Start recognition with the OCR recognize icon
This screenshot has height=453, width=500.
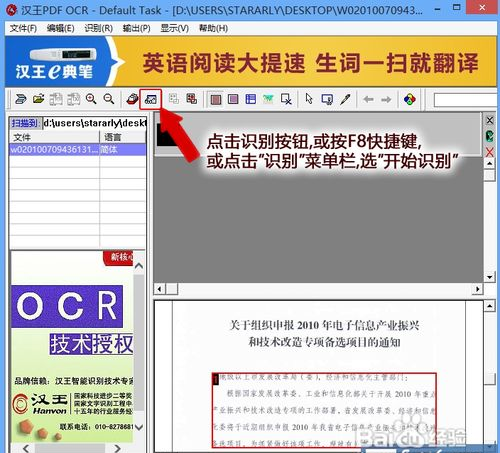pos(151,99)
